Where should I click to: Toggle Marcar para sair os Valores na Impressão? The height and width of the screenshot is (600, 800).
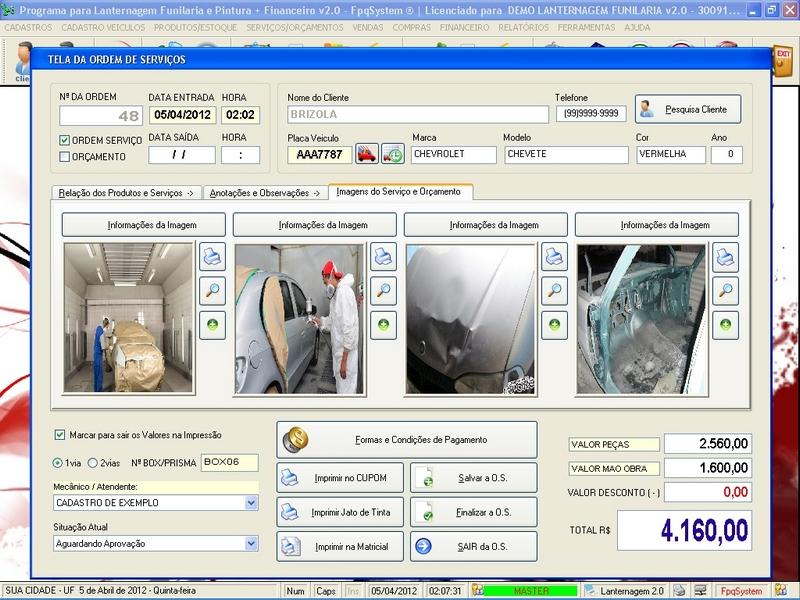[60, 435]
